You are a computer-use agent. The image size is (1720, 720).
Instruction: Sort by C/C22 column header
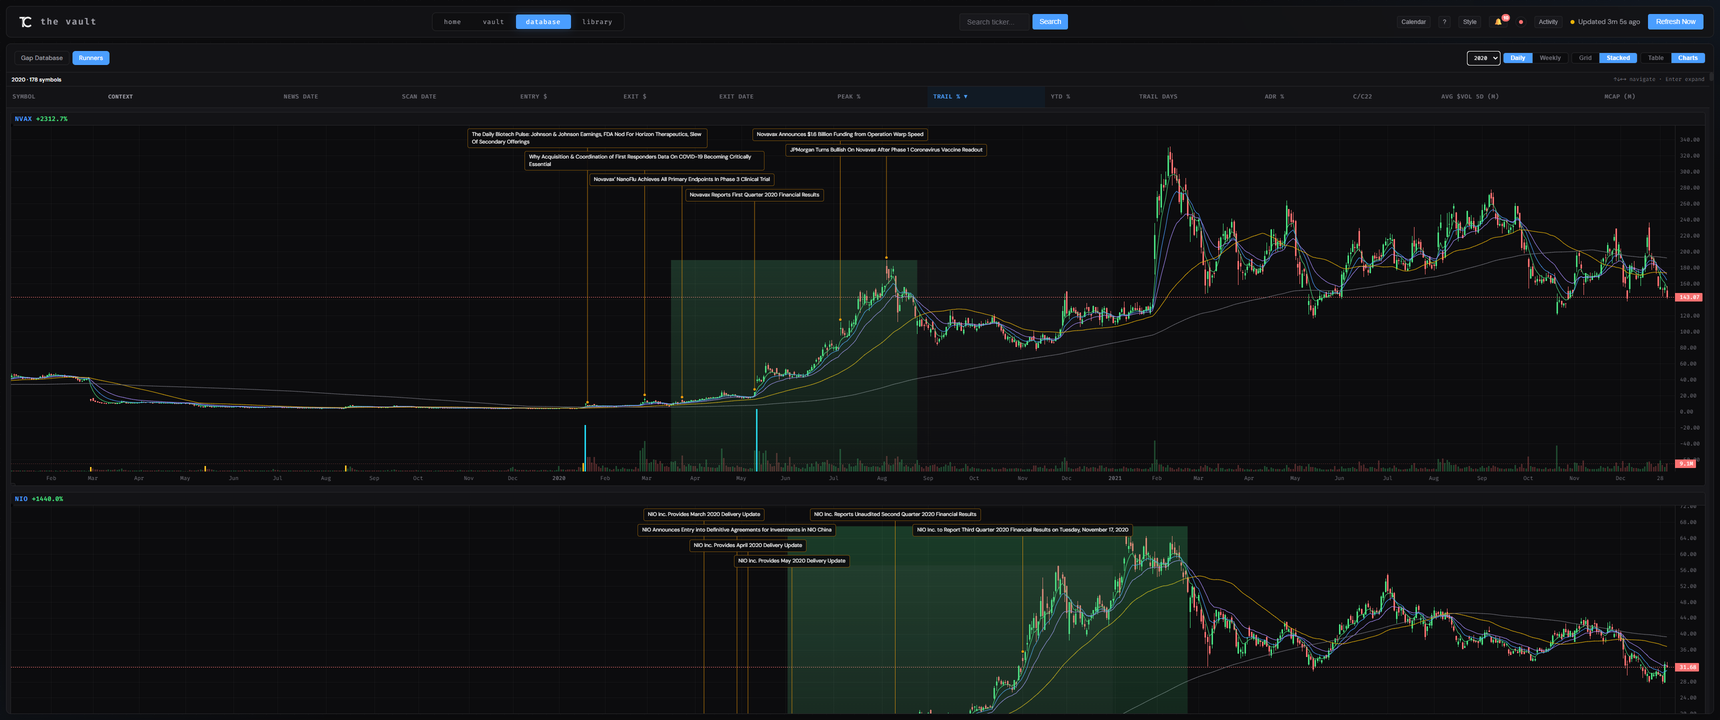(x=1362, y=97)
